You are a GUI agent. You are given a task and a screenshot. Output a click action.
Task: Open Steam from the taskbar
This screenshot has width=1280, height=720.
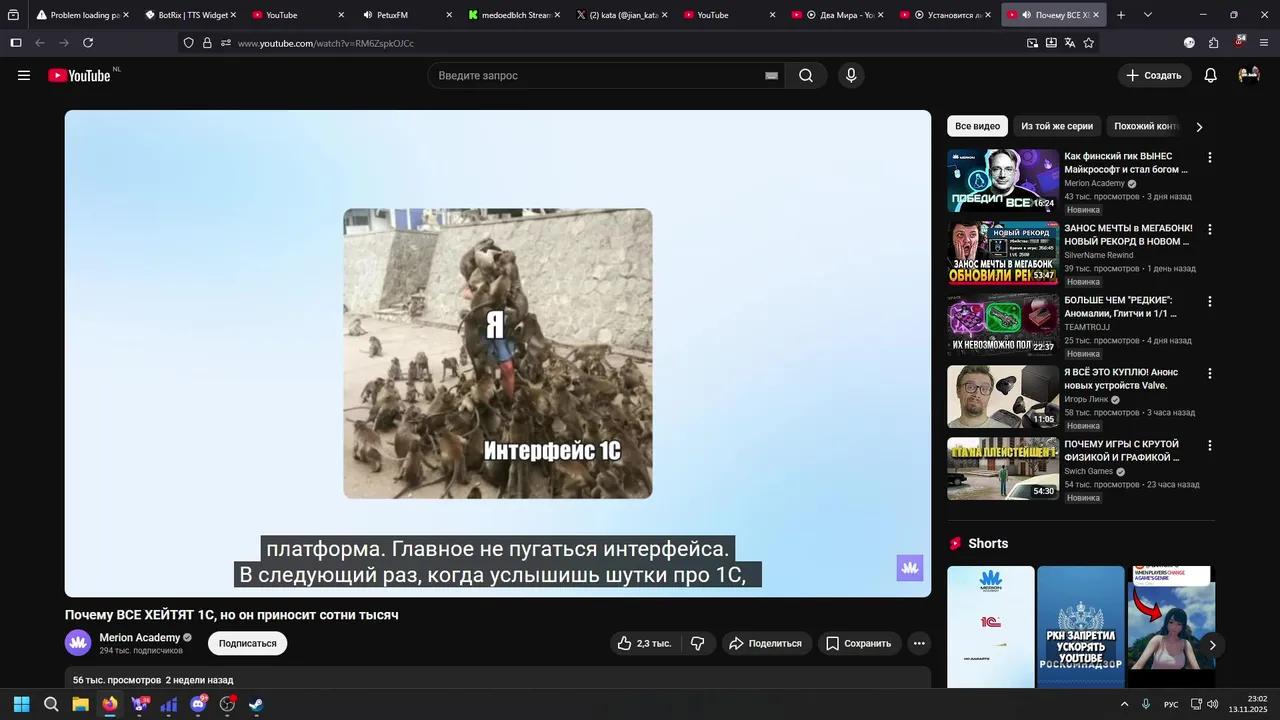(x=256, y=704)
